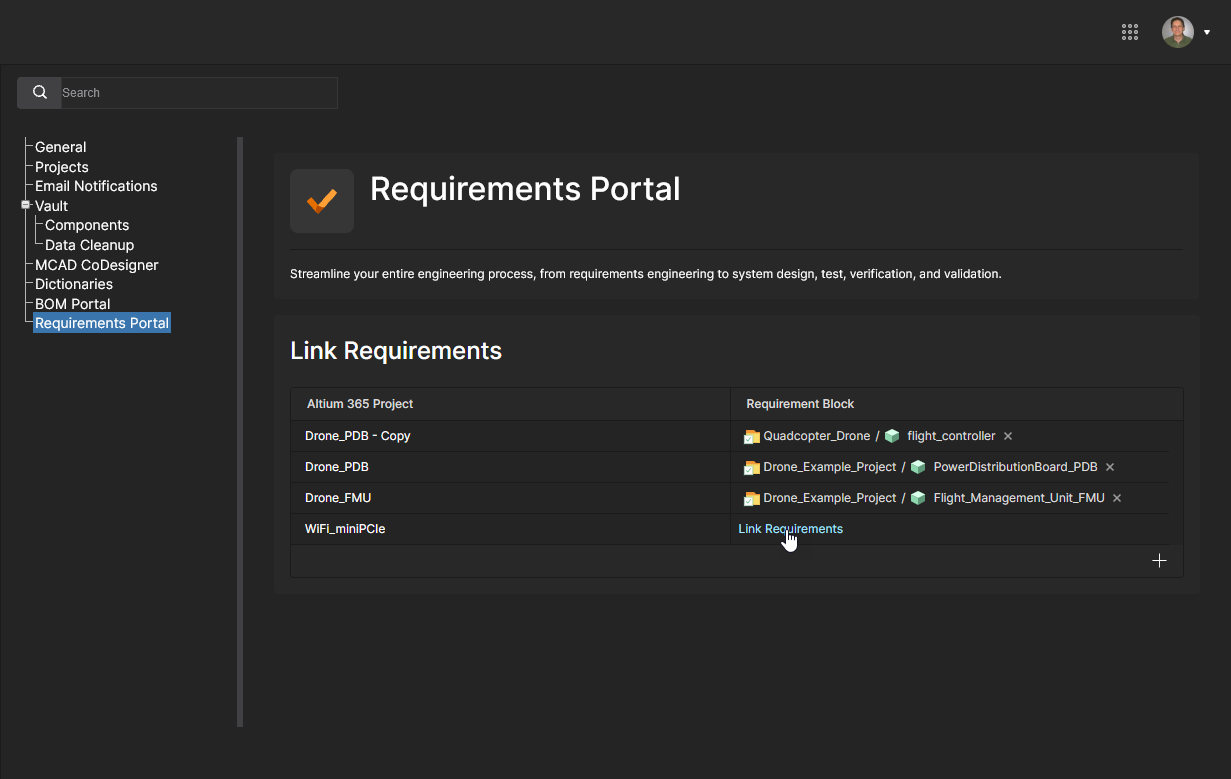Click the PowerDistributionBoard_PDB block name
Screen dimensions: 1231x779
click(x=1015, y=467)
